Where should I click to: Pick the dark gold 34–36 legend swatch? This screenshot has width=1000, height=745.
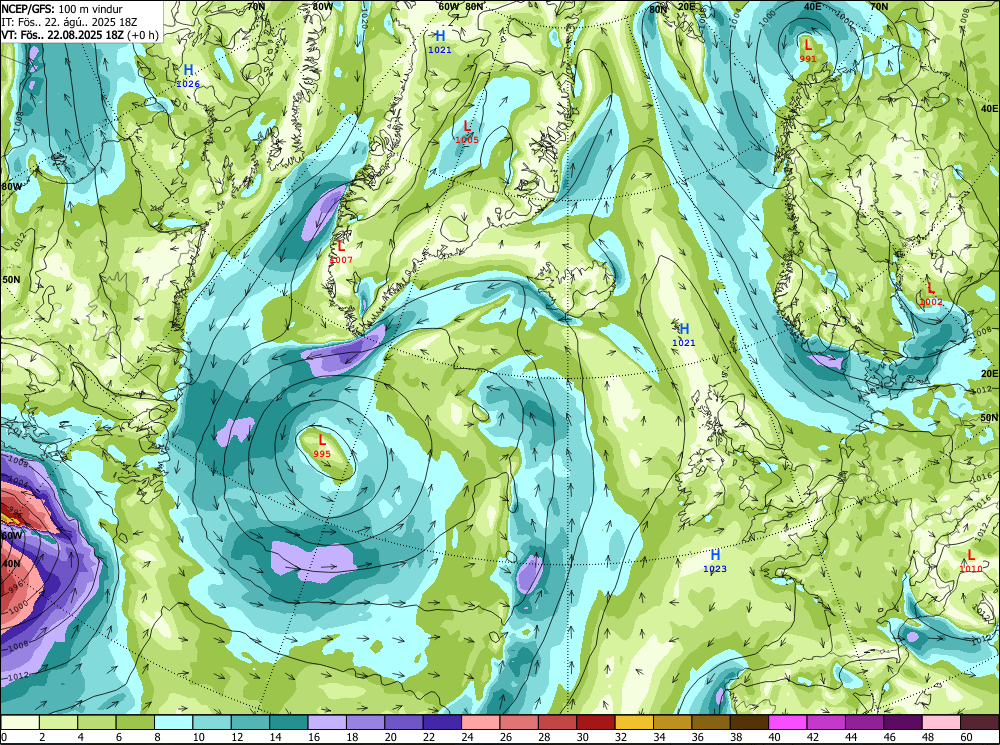pyautogui.click(x=672, y=722)
